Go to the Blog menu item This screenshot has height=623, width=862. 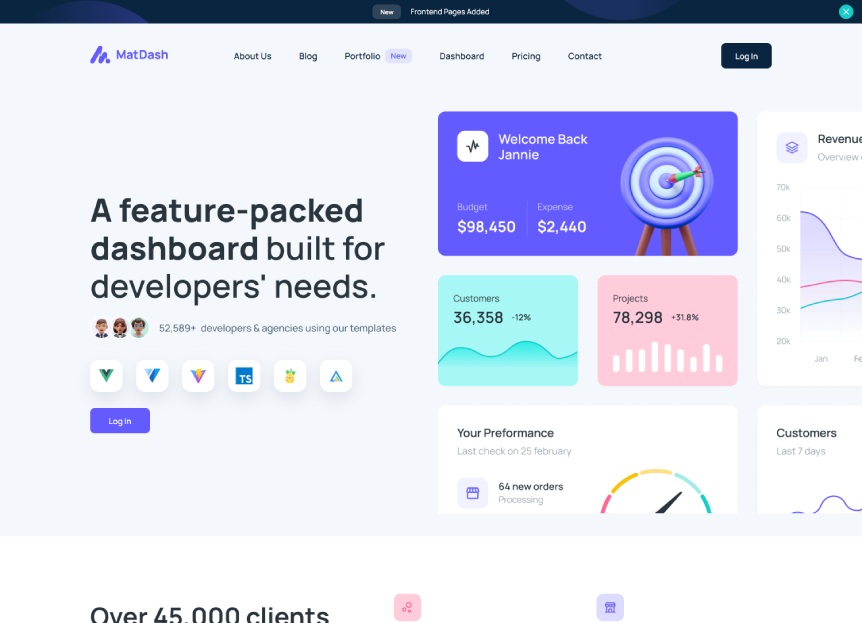pyautogui.click(x=308, y=56)
